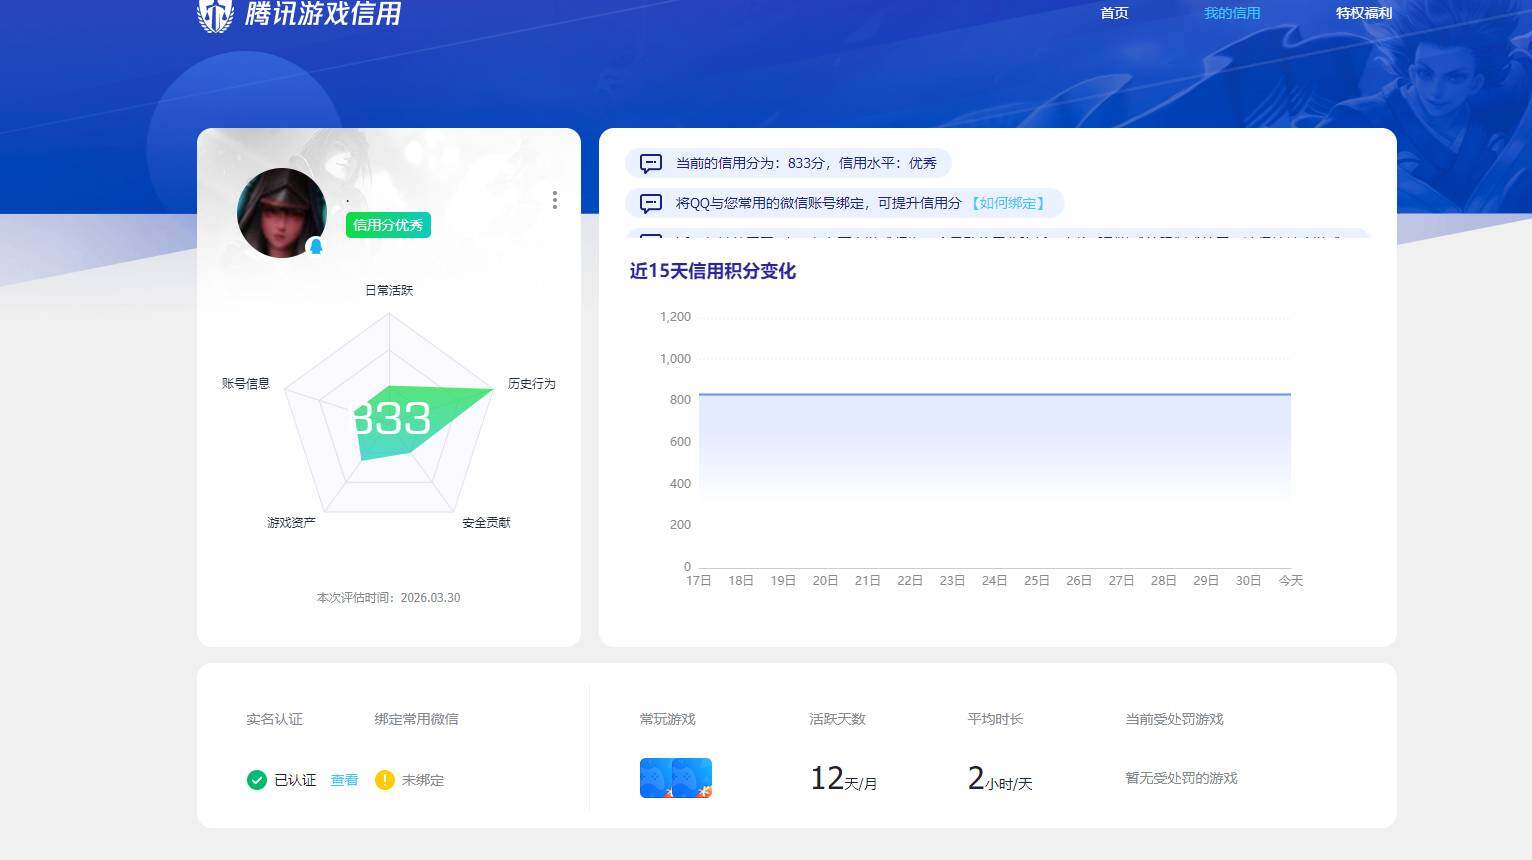Click chat icon beside current credit score message
Image resolution: width=1532 pixels, height=860 pixels.
651,163
